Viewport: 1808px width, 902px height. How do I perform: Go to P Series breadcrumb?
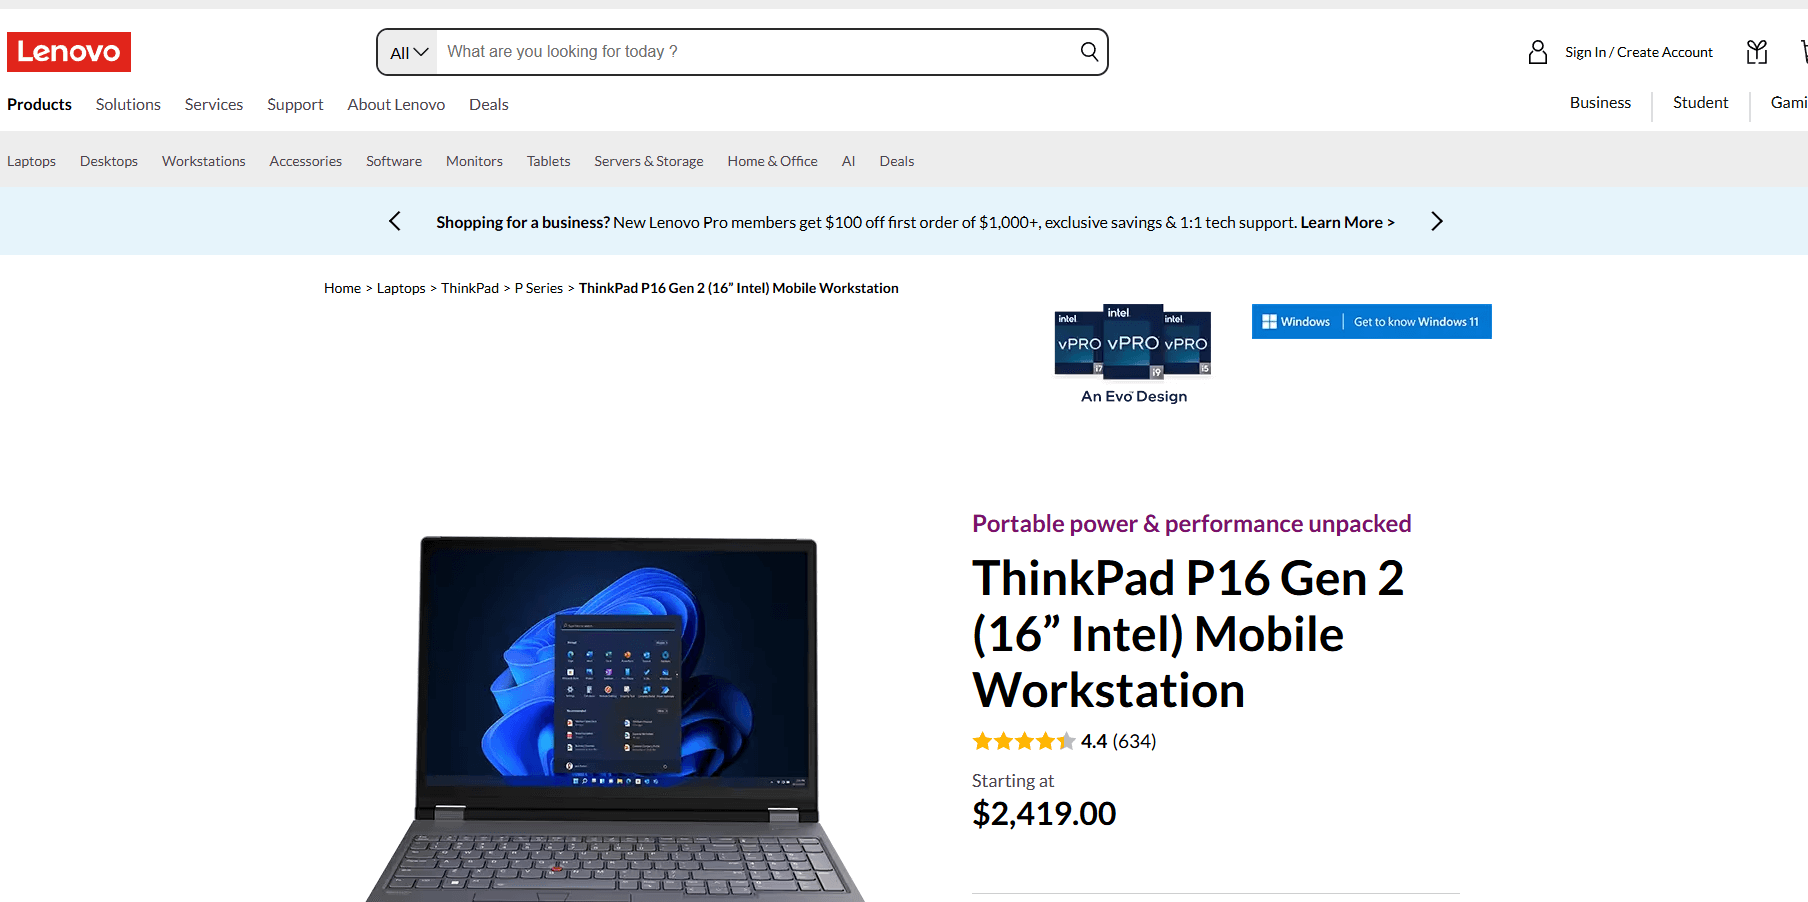(x=539, y=288)
